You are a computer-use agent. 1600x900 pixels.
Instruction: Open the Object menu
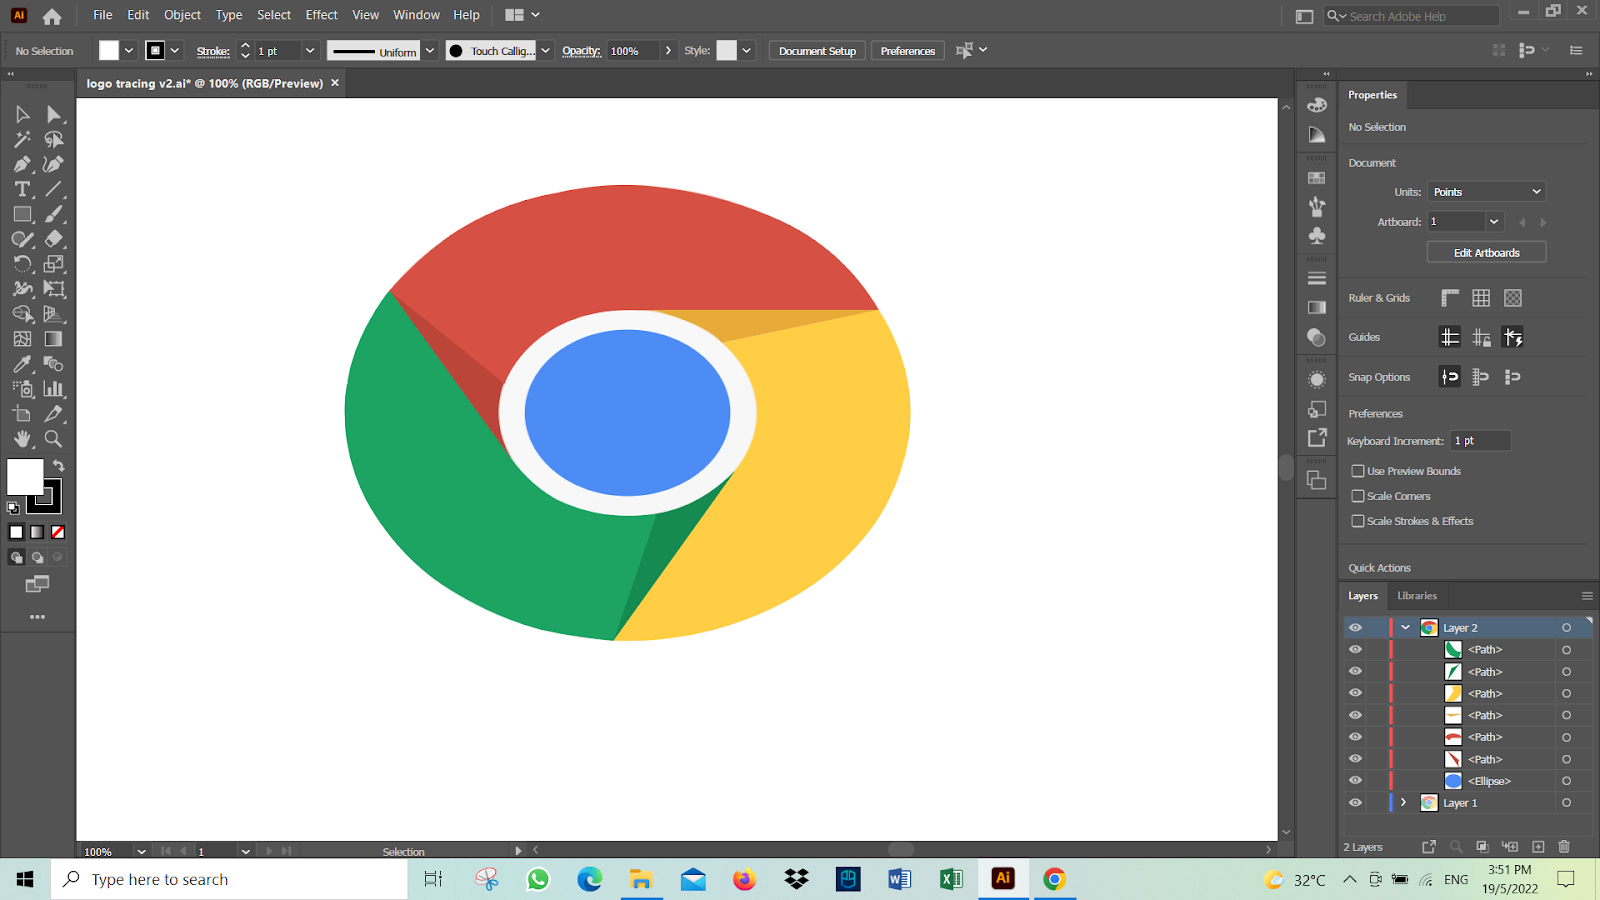(182, 15)
